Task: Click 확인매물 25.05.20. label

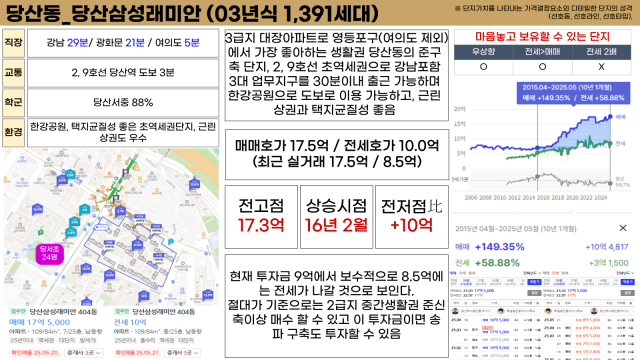Action: coord(35,353)
